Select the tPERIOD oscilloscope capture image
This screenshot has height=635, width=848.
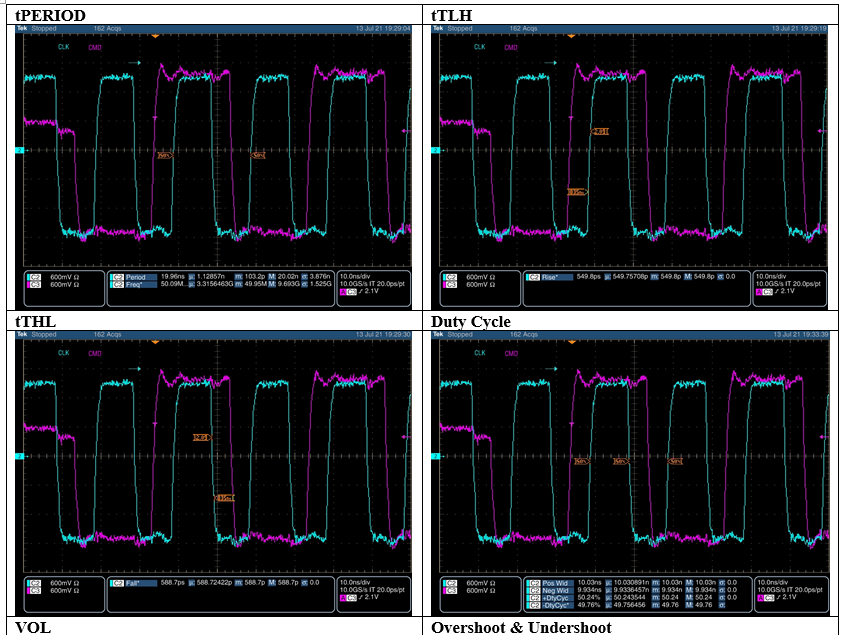[214, 167]
